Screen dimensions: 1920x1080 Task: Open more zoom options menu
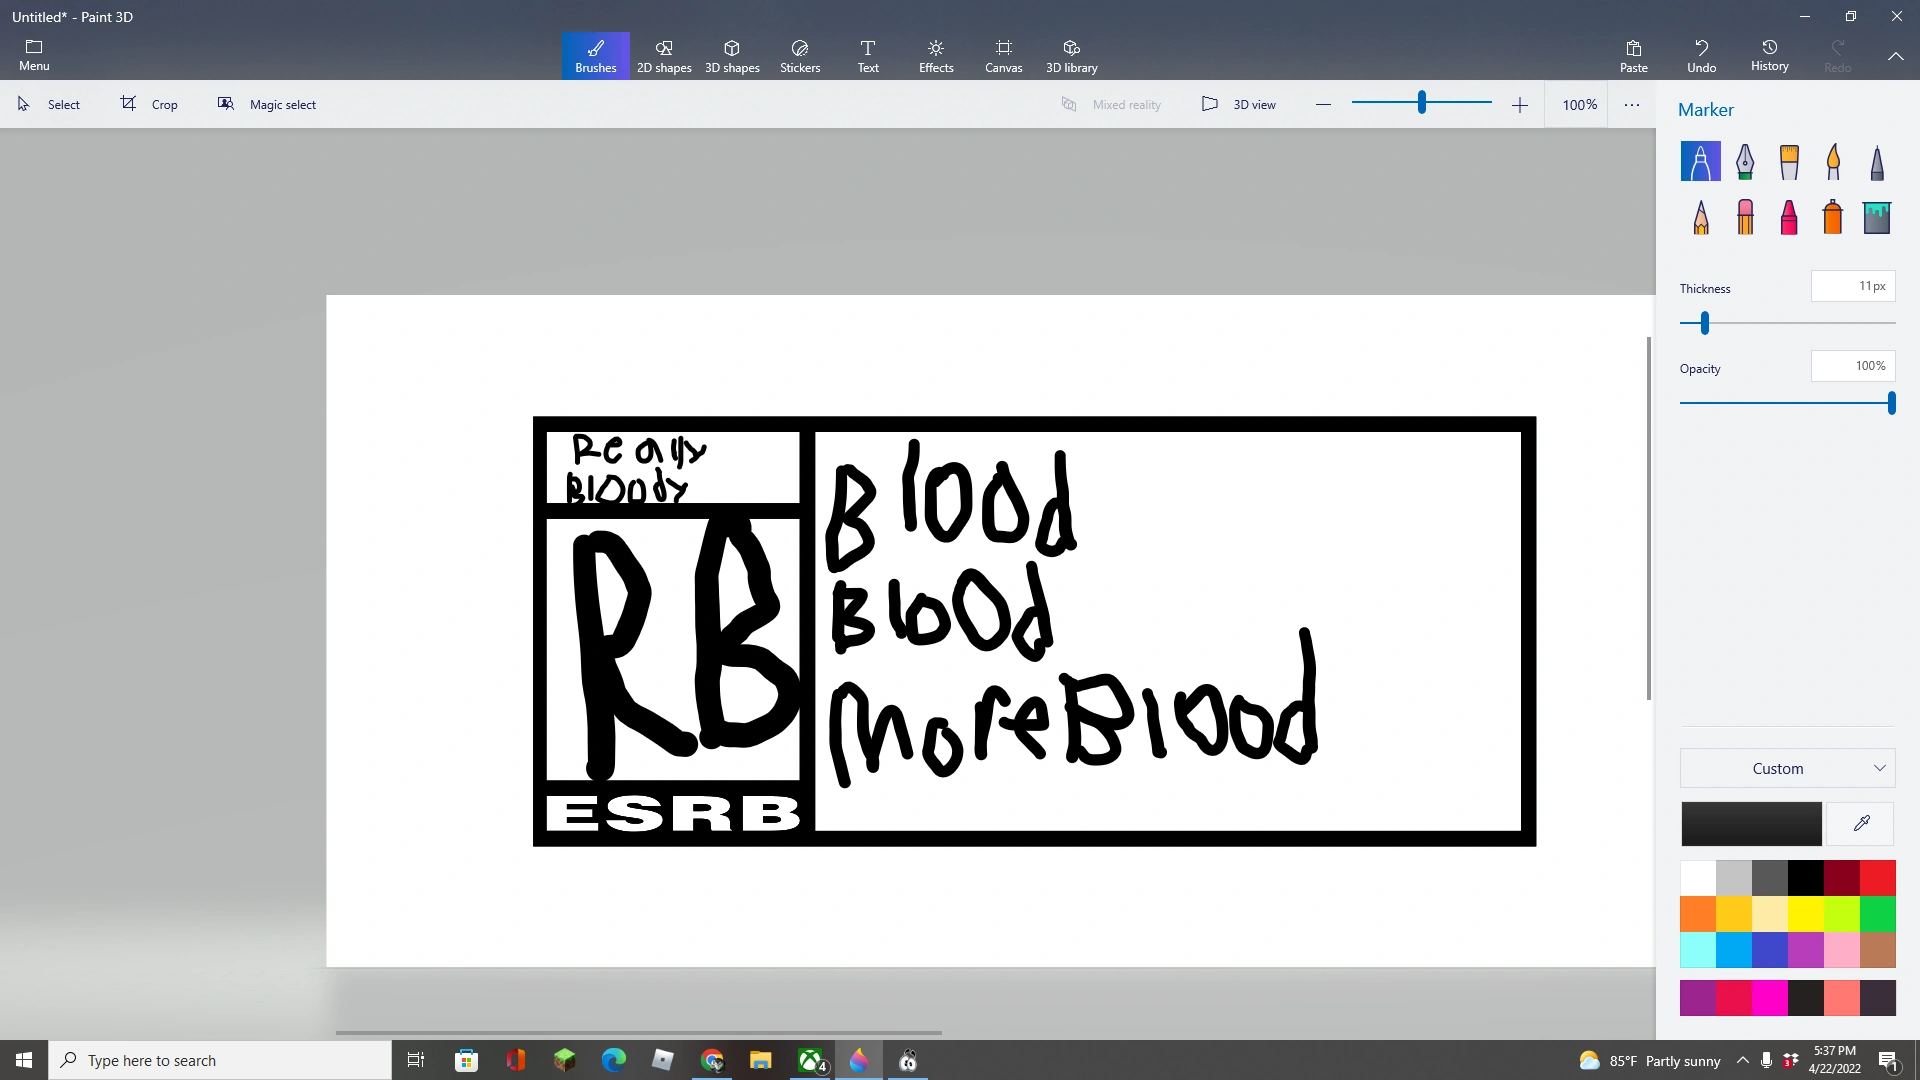1631,103
